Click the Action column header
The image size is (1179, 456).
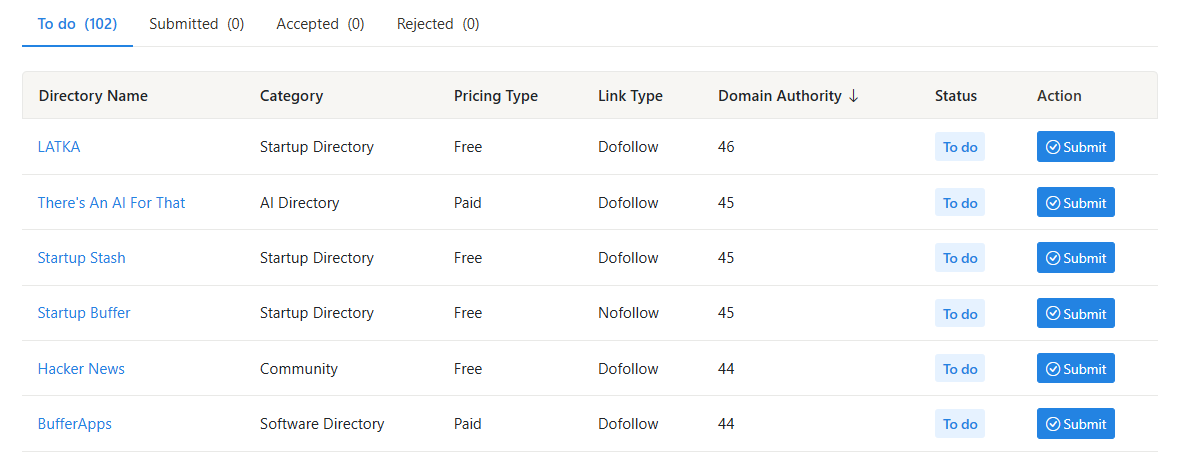click(x=1059, y=96)
